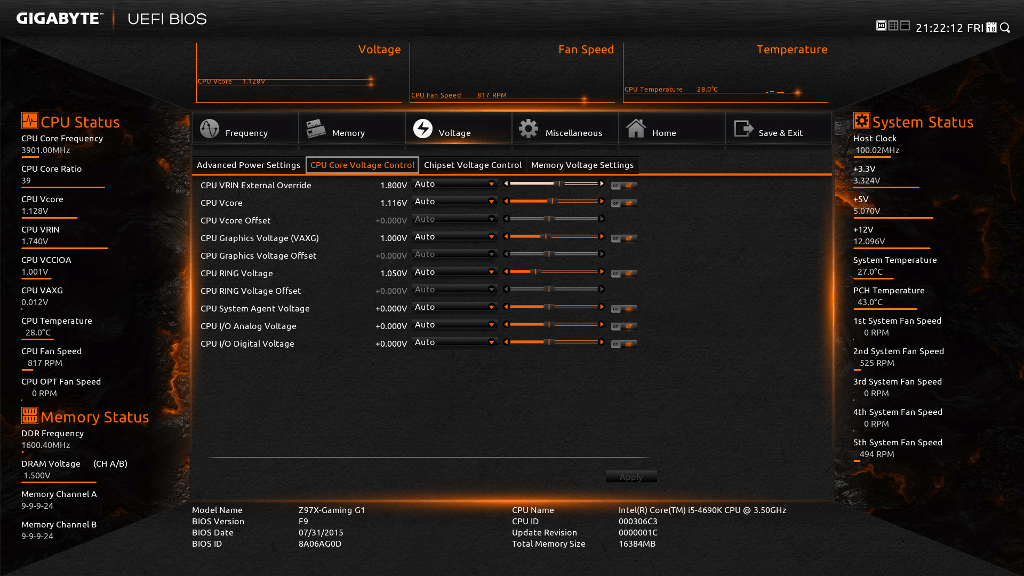The image size is (1024, 576).
Task: Select the CPU Core Voltage Control tab
Action: [x=362, y=165]
